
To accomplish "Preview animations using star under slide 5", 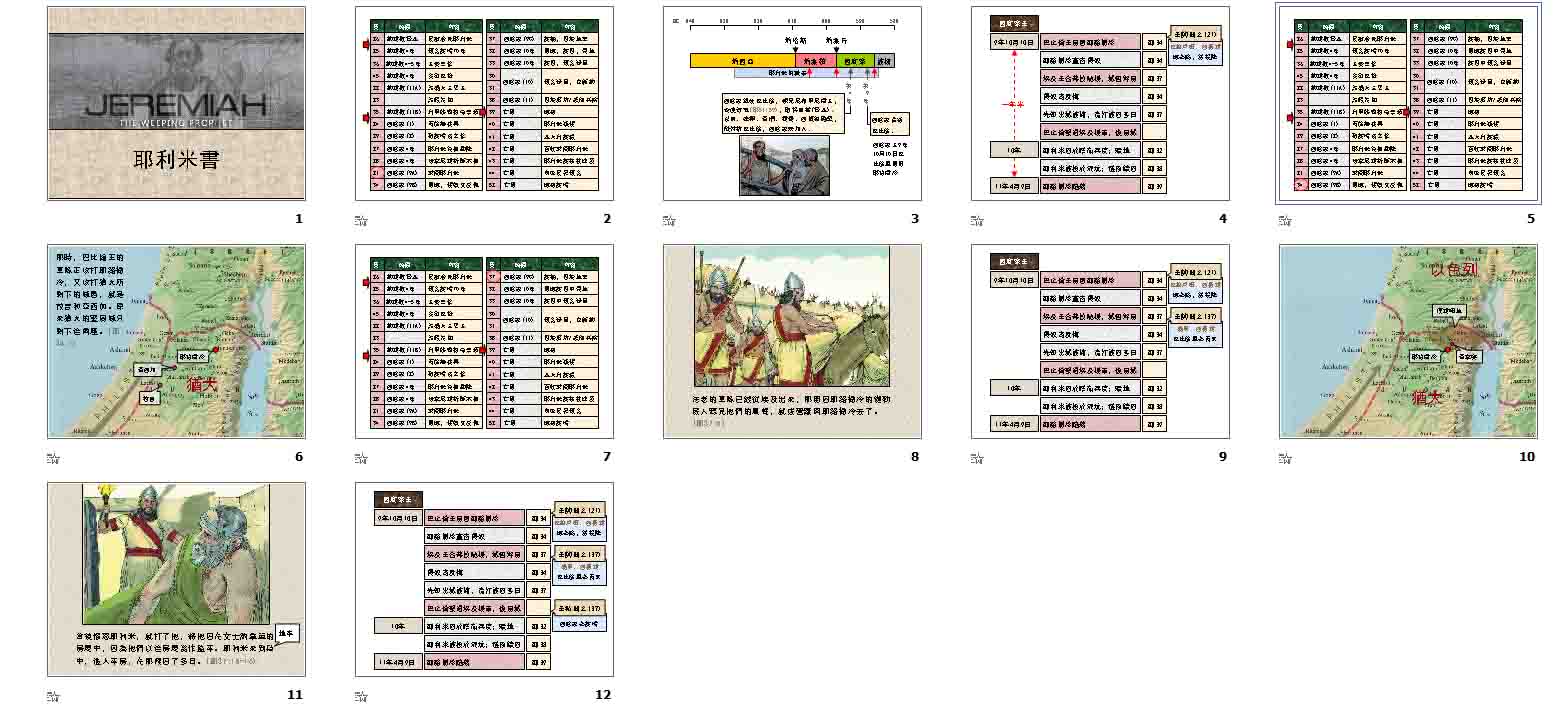I will pyautogui.click(x=1285, y=221).
